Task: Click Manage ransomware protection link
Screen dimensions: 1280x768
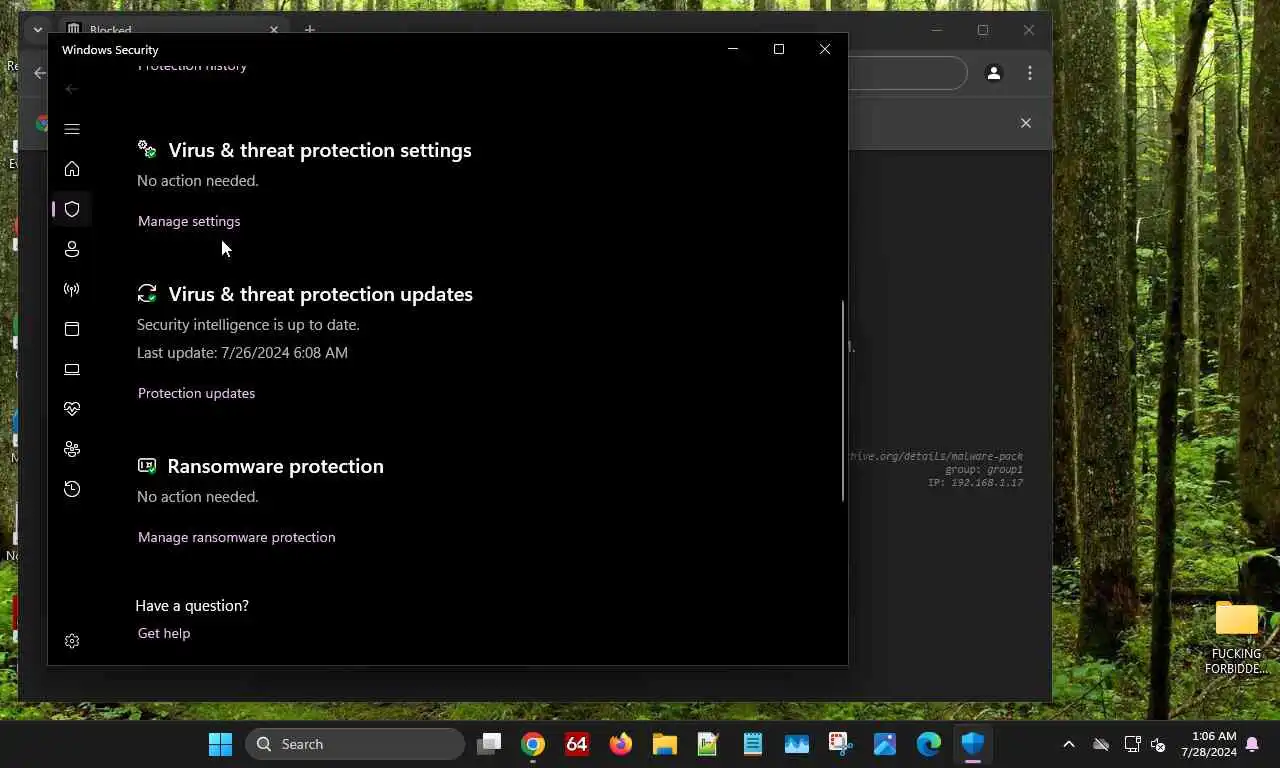Action: (x=236, y=537)
